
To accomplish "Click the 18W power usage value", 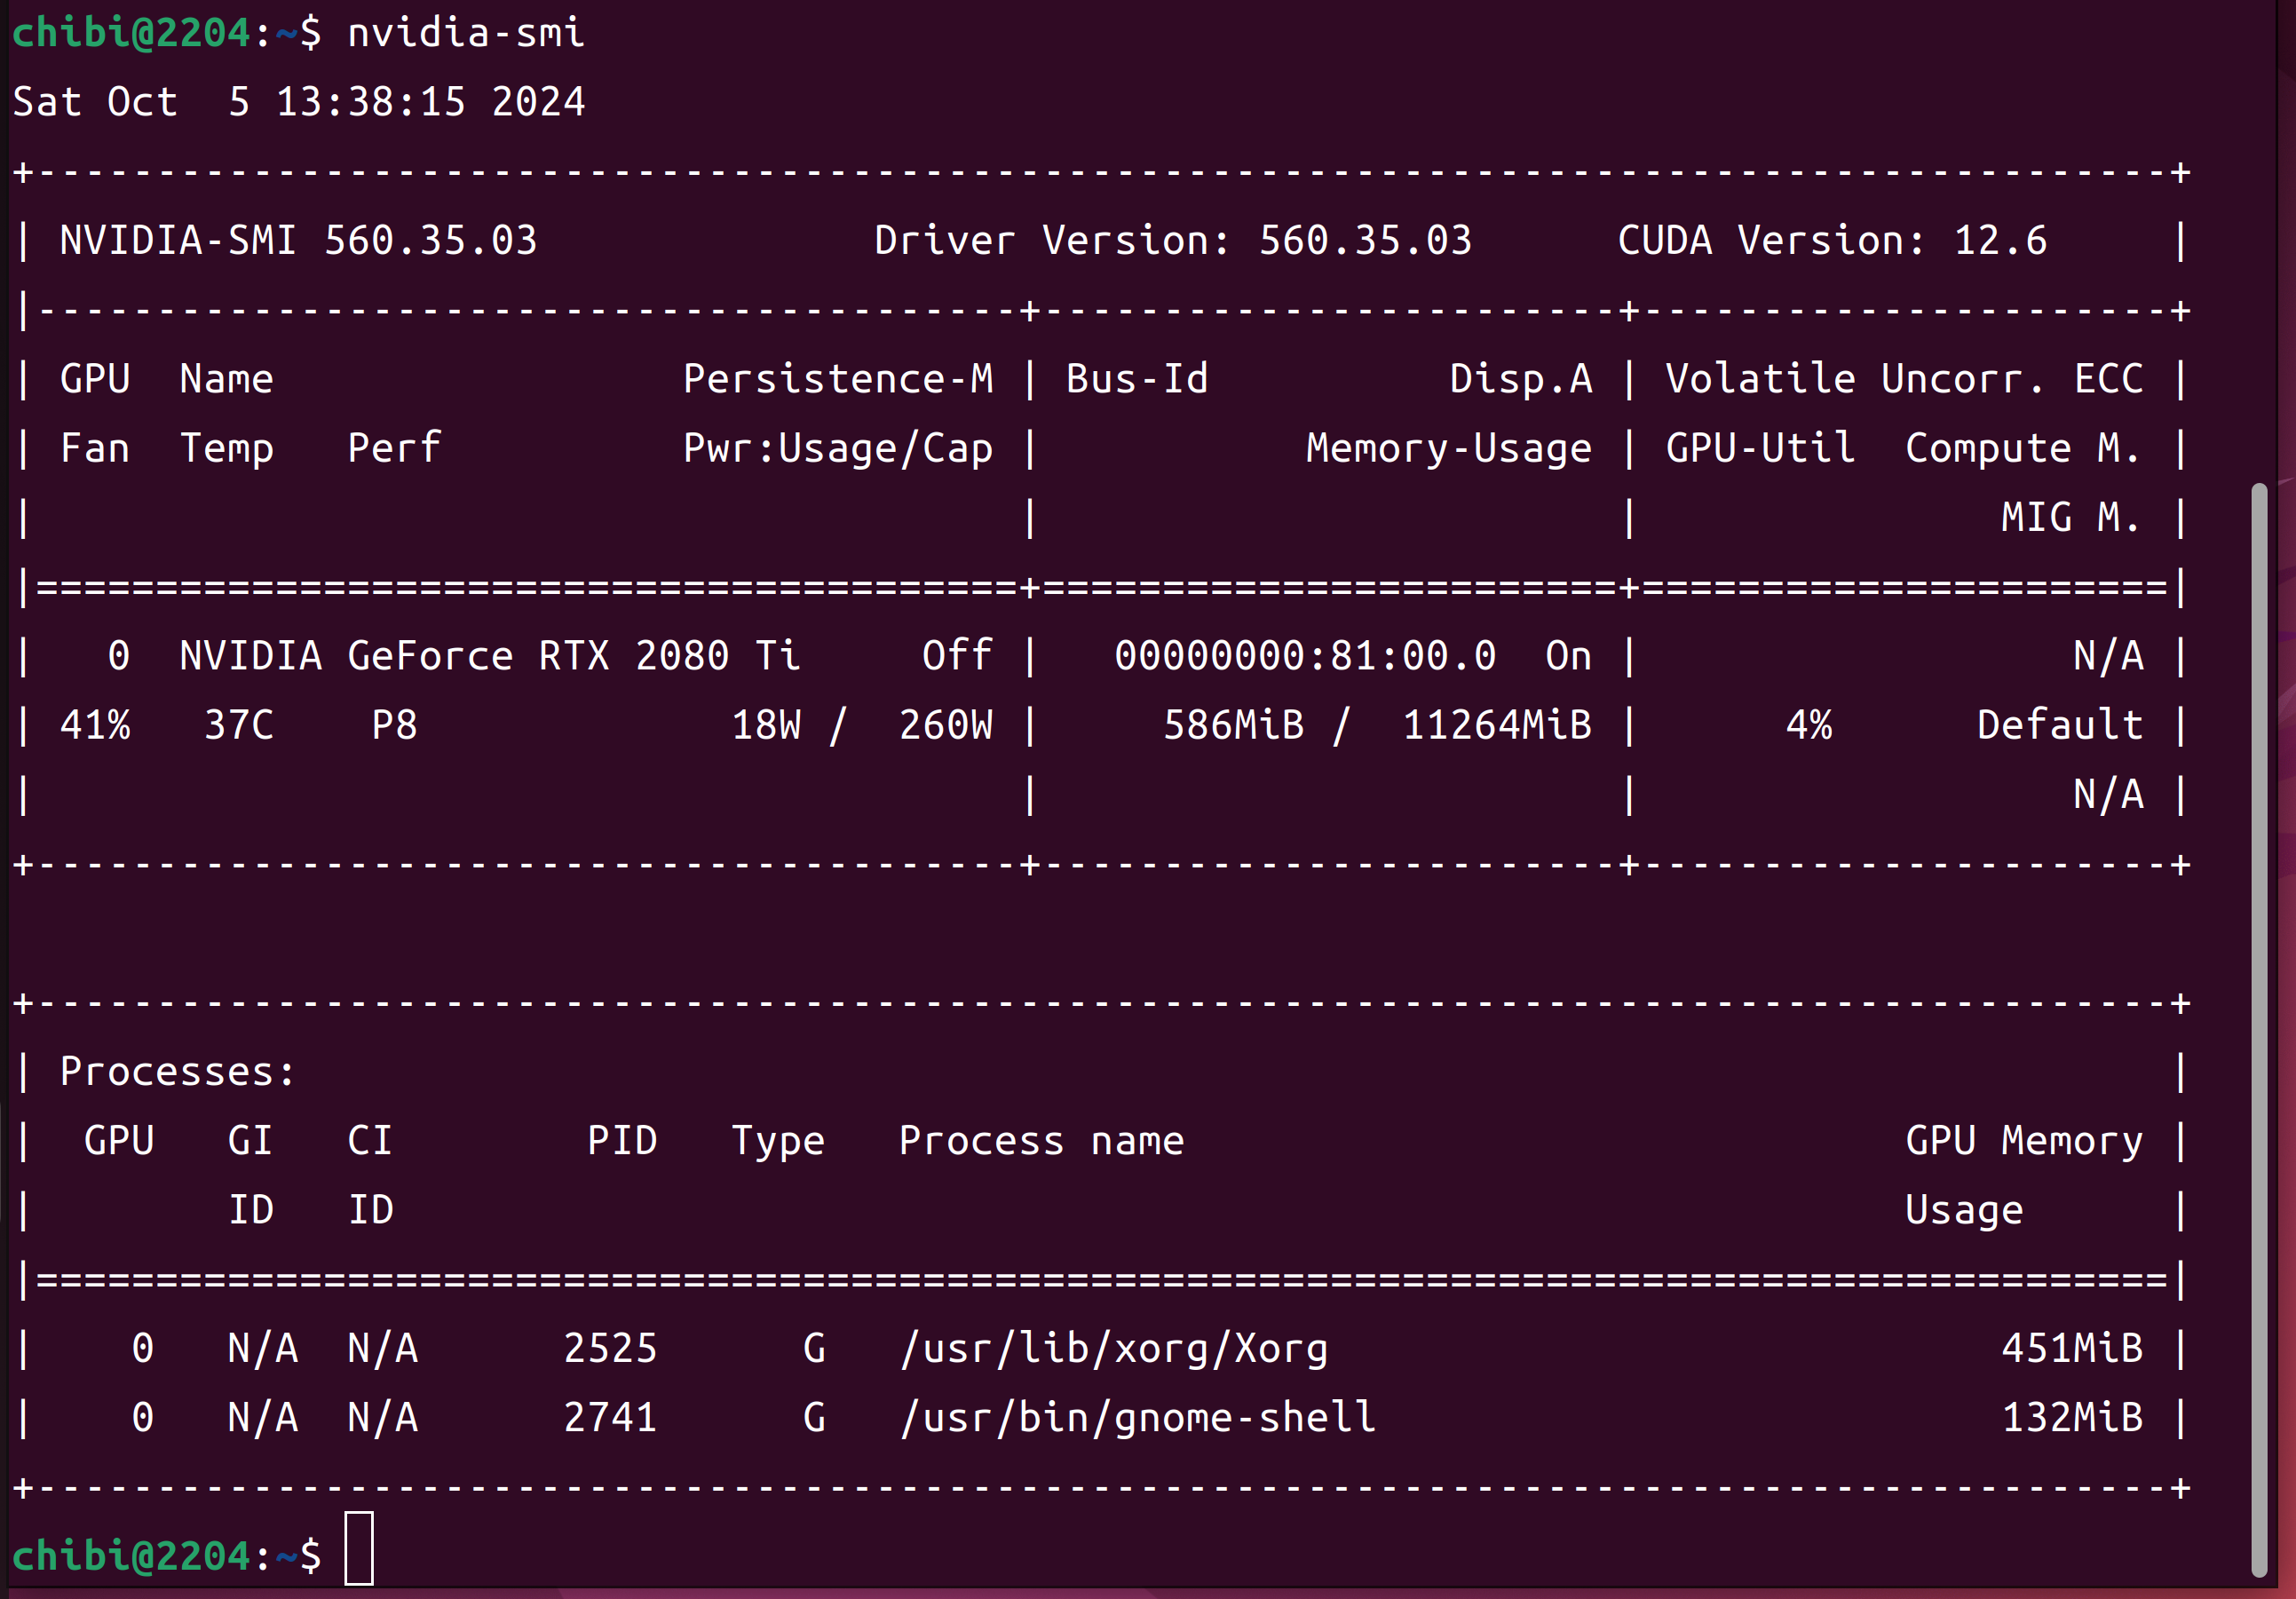I will pos(766,725).
